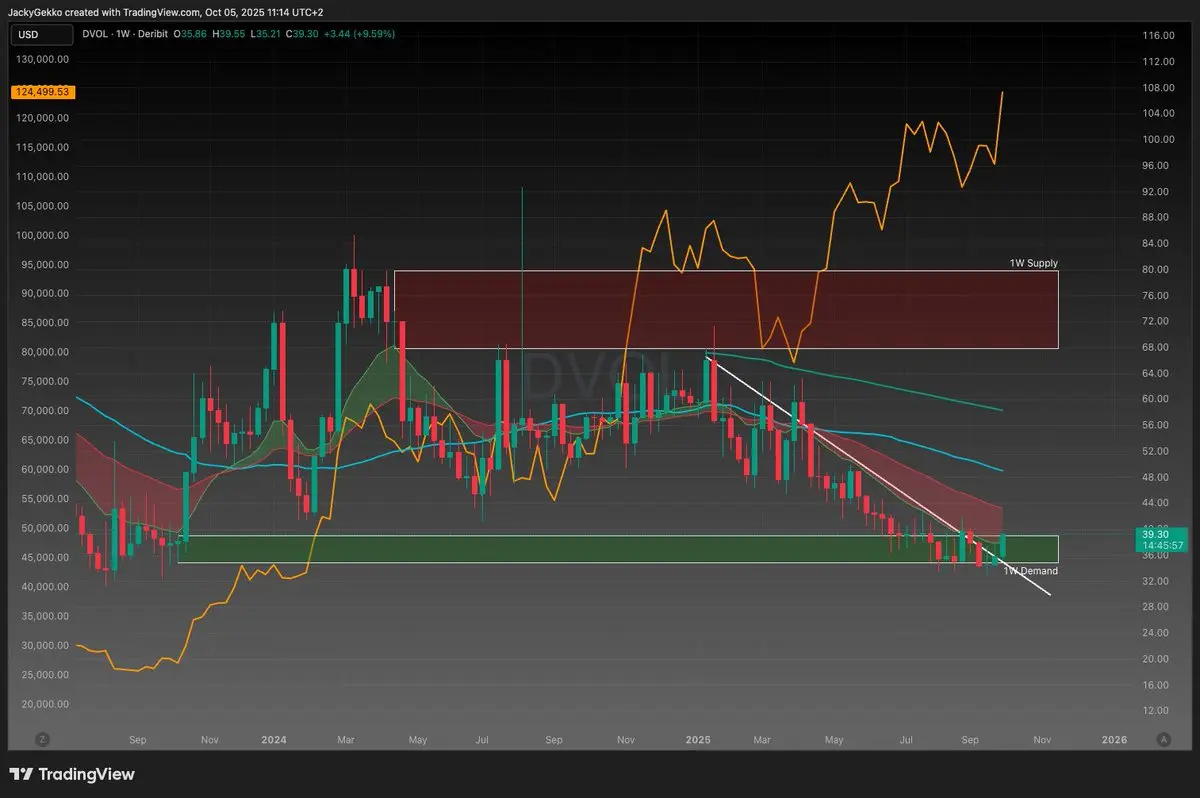
Task: Select the green 1W Demand zone rectangle
Action: [618, 549]
